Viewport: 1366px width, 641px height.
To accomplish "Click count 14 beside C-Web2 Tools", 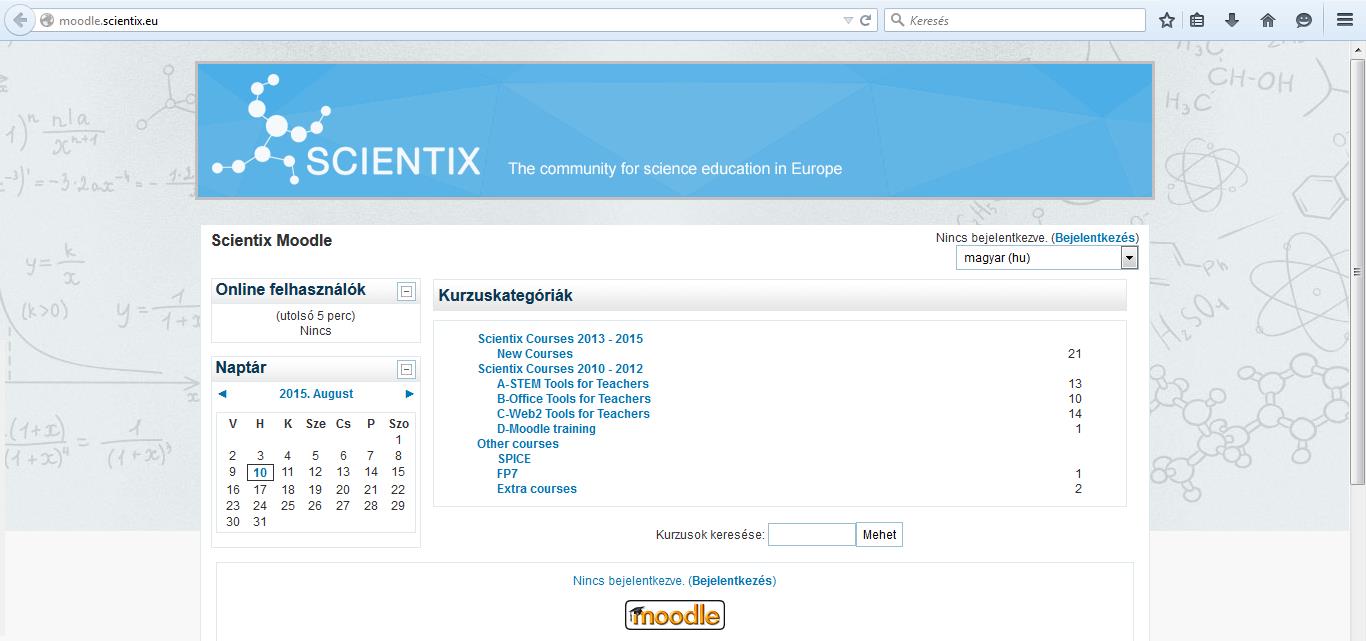I will click(1075, 414).
